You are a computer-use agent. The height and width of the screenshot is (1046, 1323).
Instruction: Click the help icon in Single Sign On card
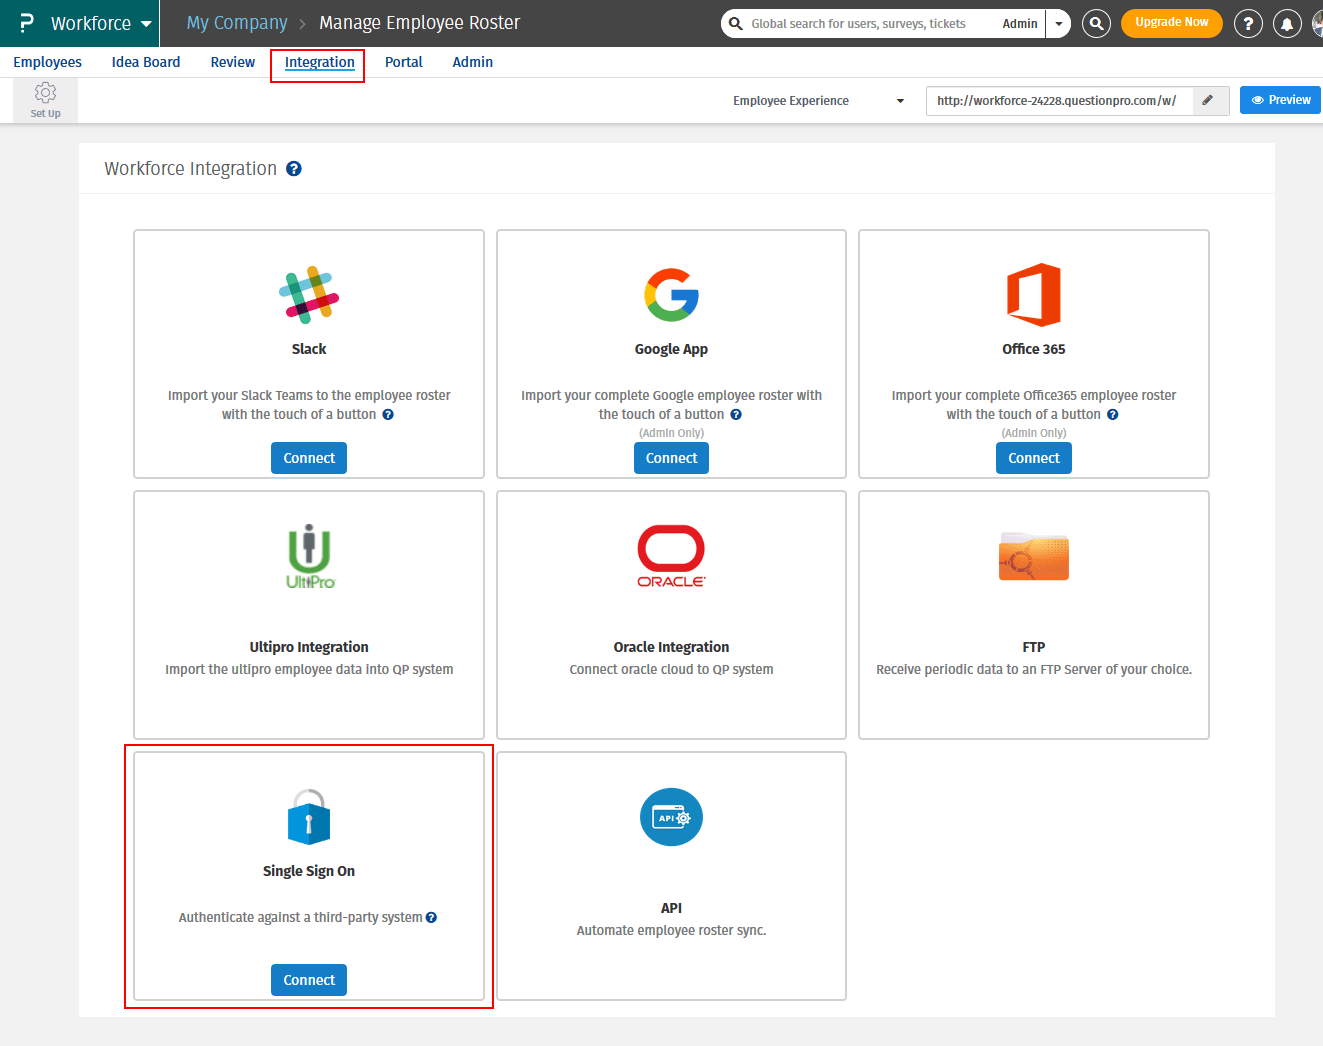[x=431, y=918]
